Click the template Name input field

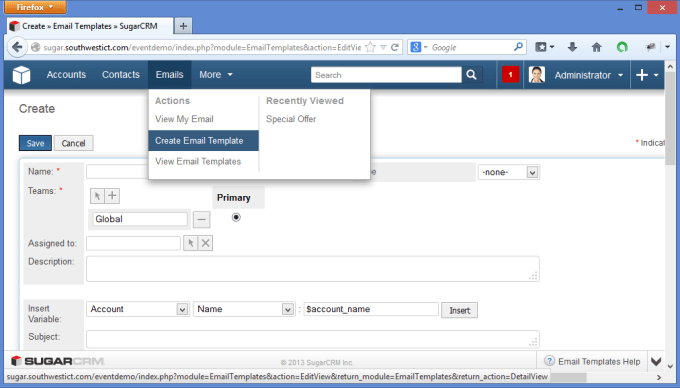[x=117, y=172]
